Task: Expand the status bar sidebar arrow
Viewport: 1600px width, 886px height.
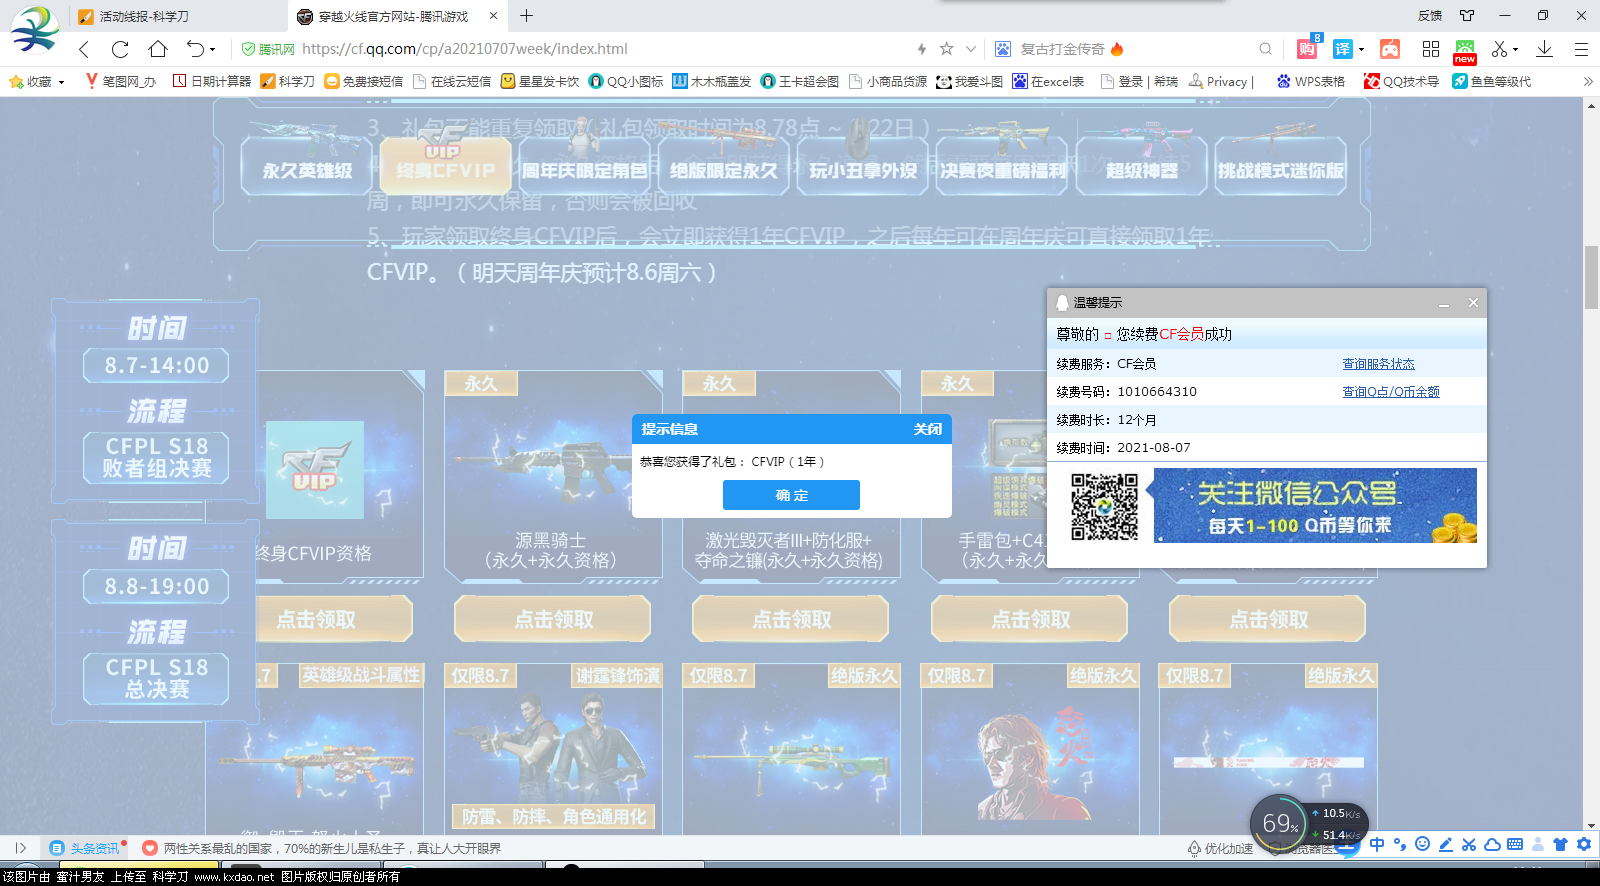Action: pyautogui.click(x=20, y=848)
